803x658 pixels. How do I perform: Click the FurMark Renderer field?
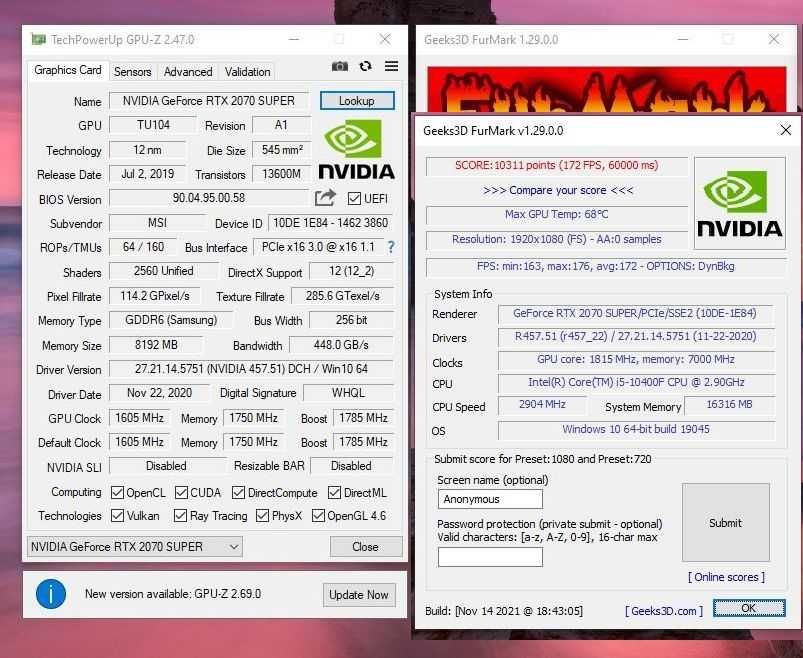click(636, 313)
